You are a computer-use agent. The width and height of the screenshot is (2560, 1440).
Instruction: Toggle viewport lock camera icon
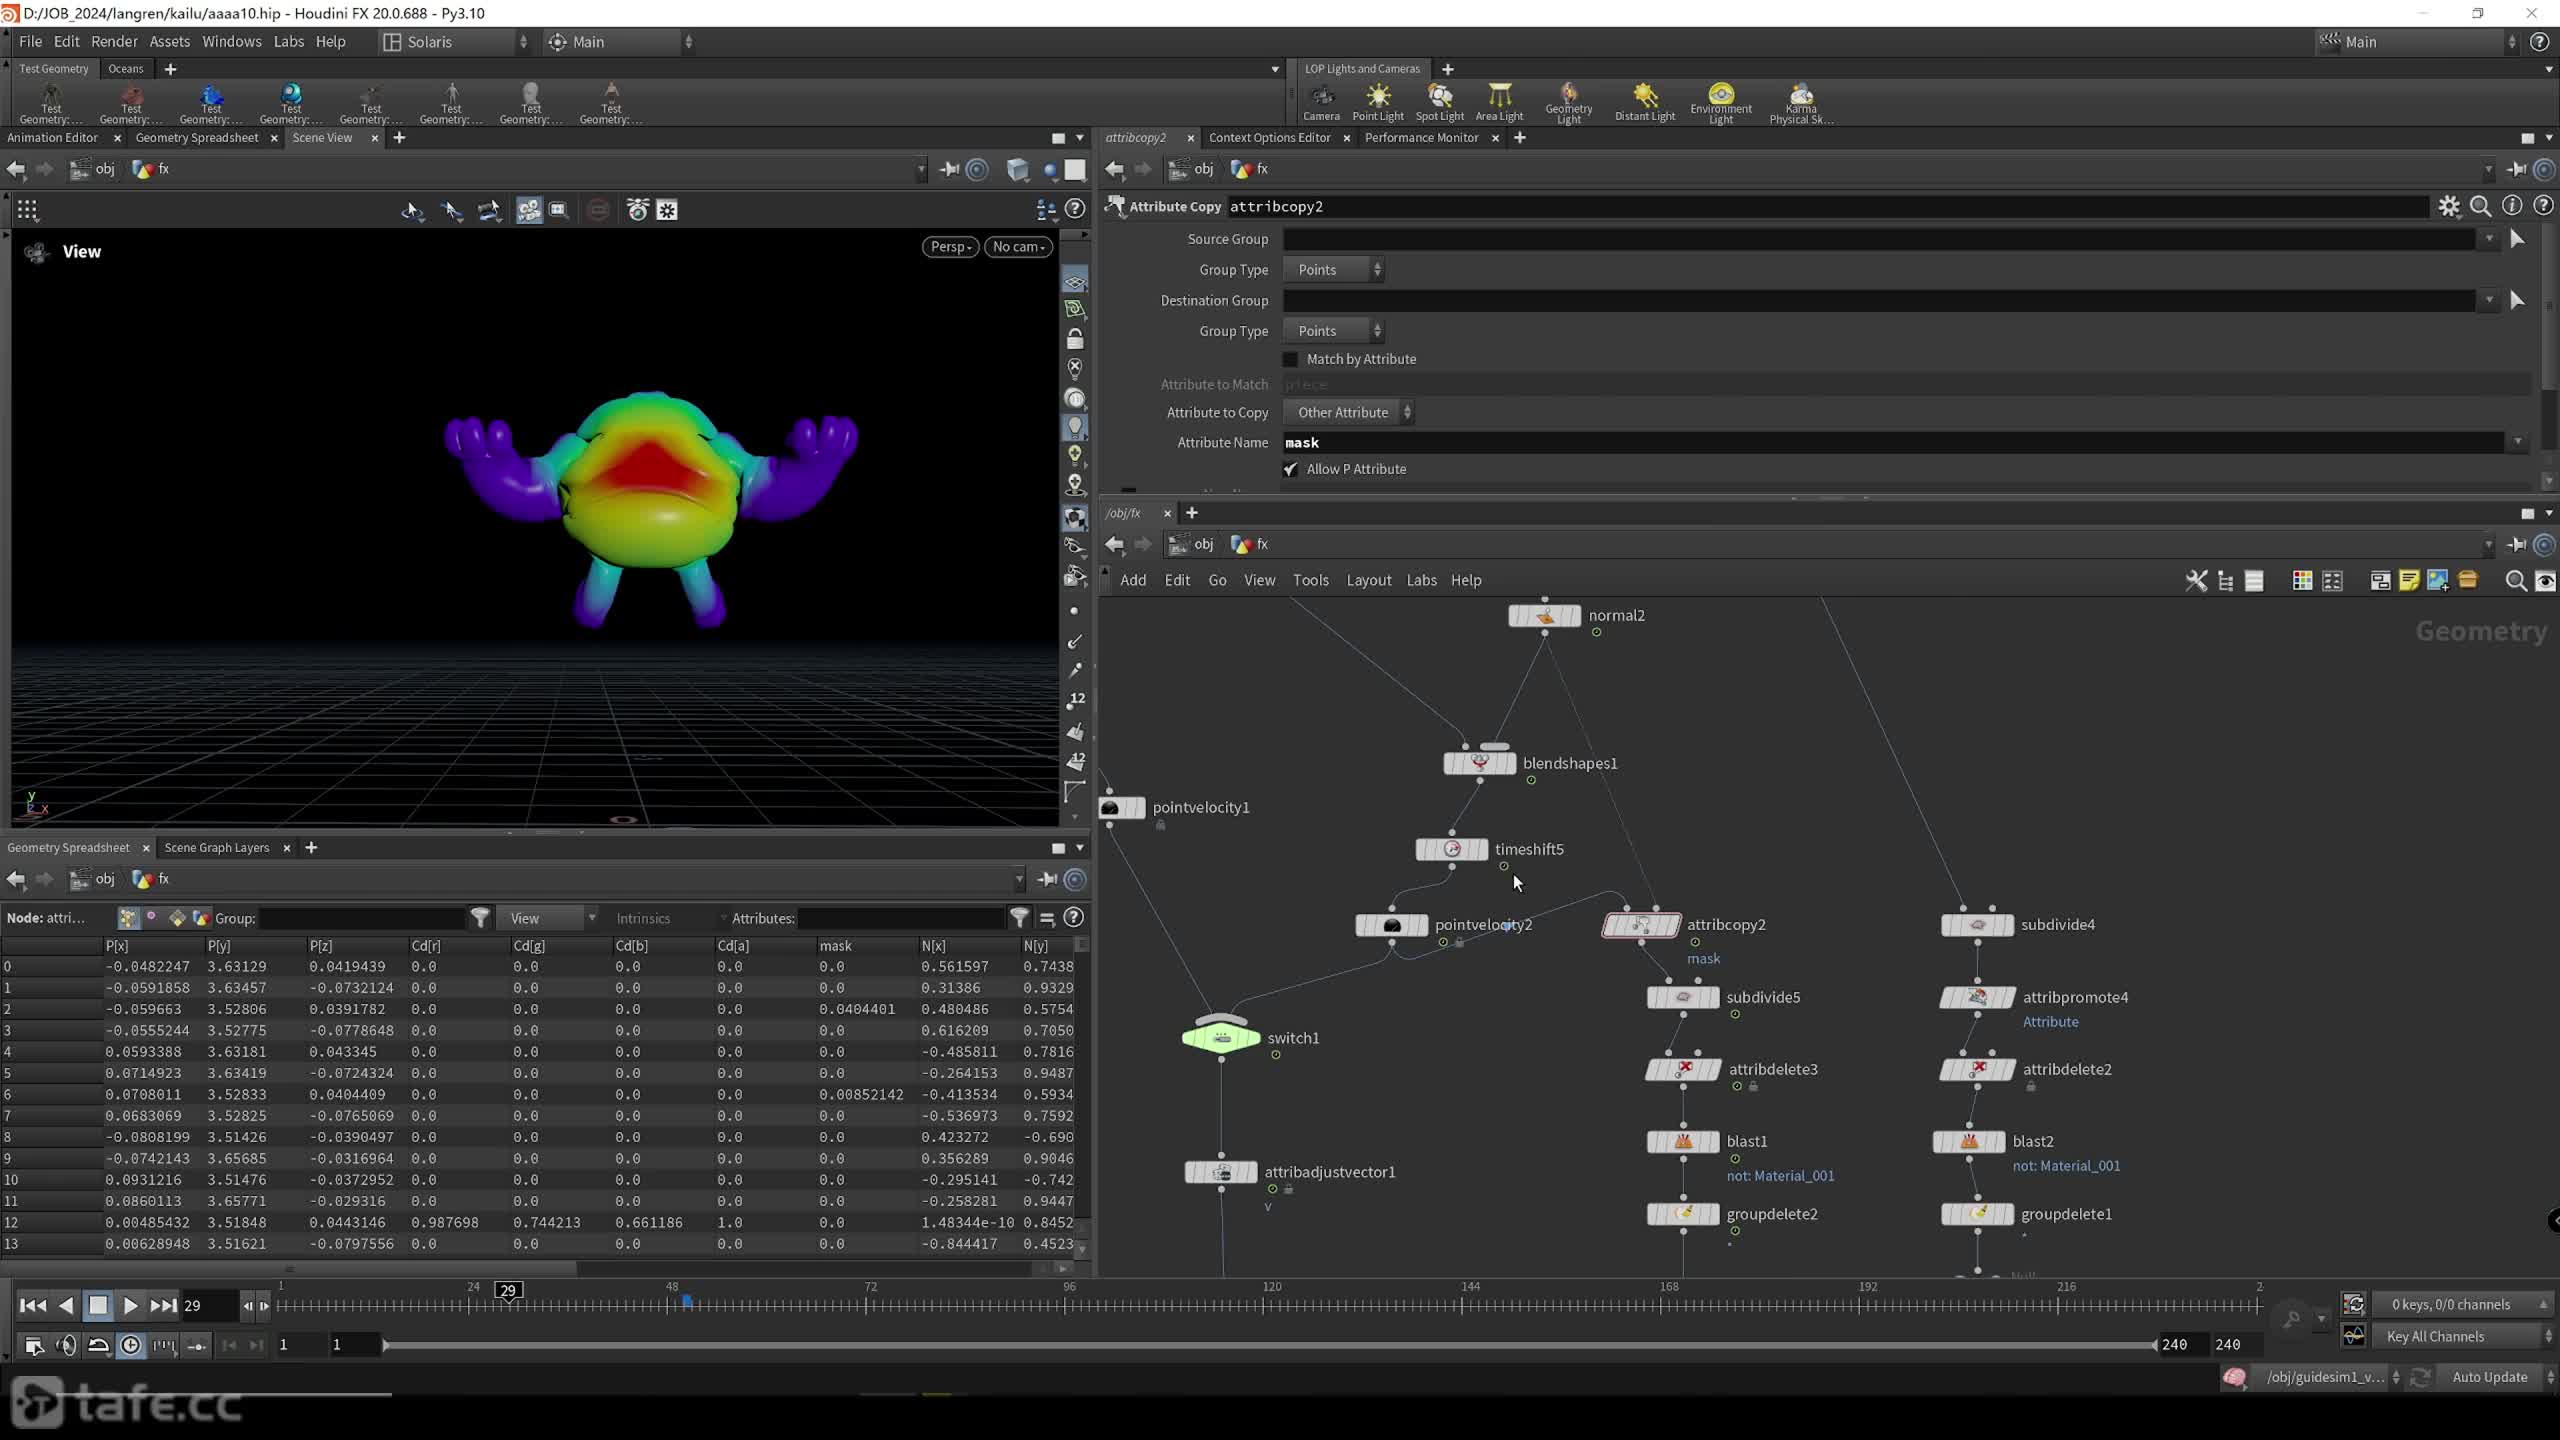coord(1075,339)
